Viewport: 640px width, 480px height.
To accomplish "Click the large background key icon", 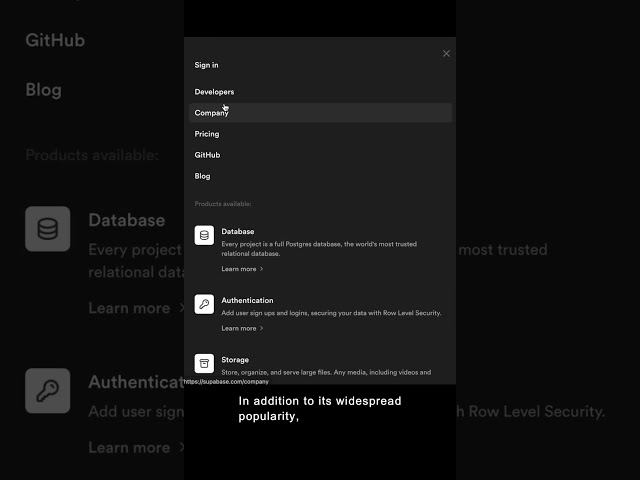I will click(48, 391).
